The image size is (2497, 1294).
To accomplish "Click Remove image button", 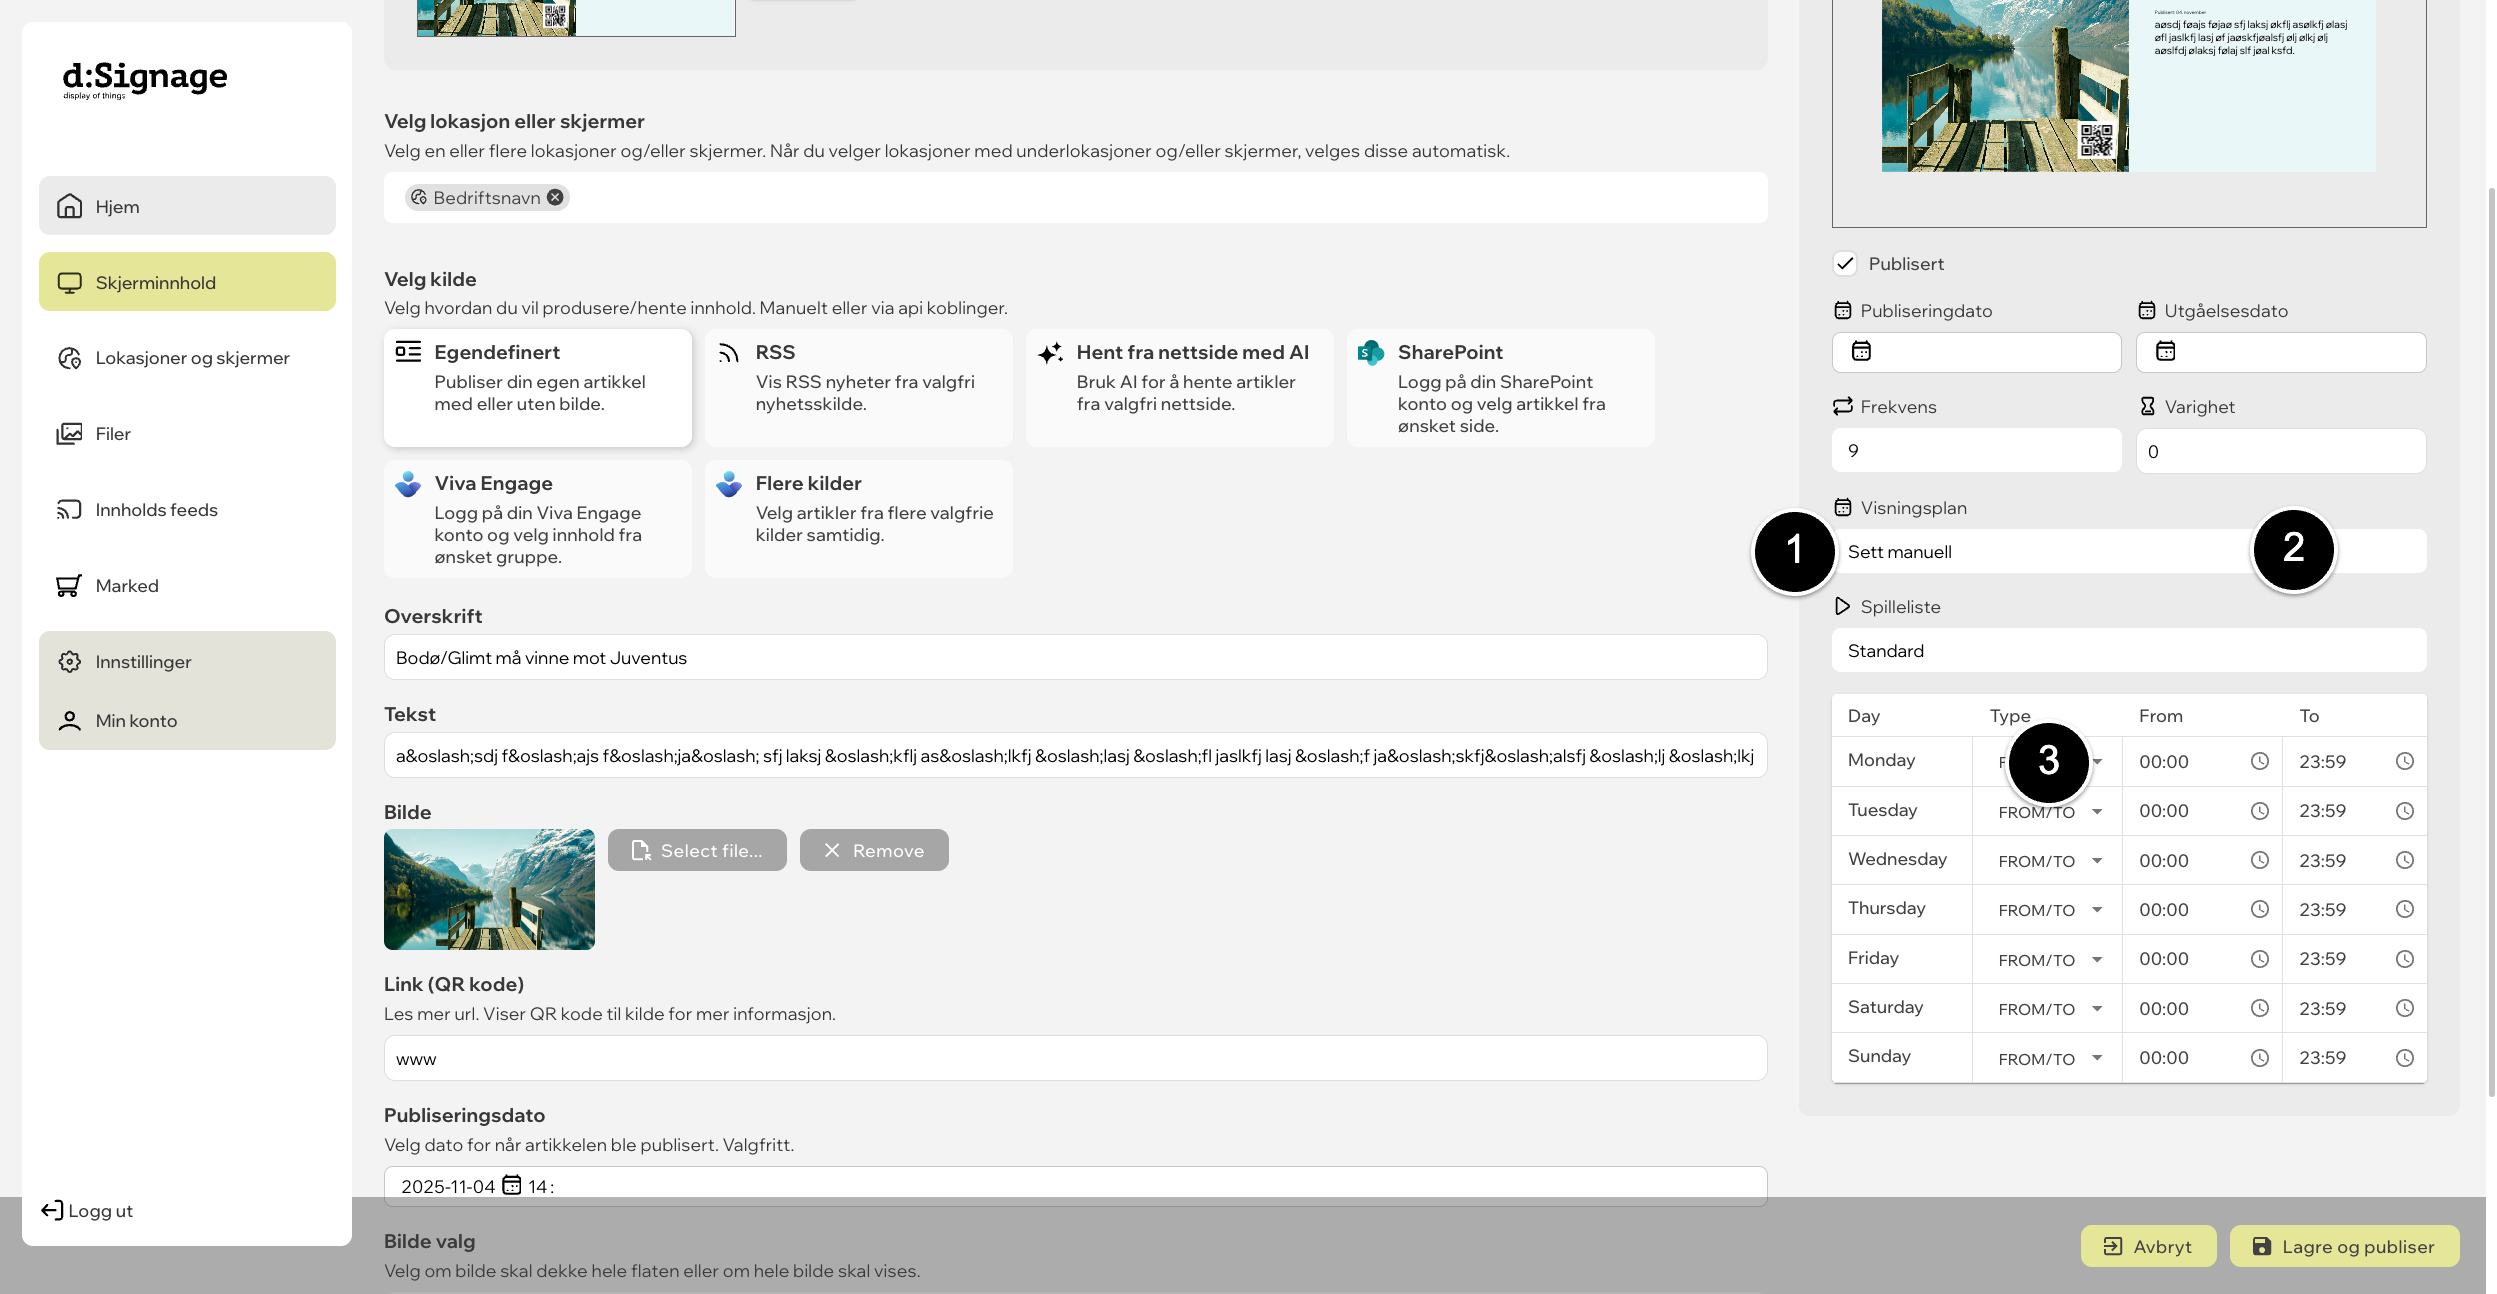I will point(874,850).
